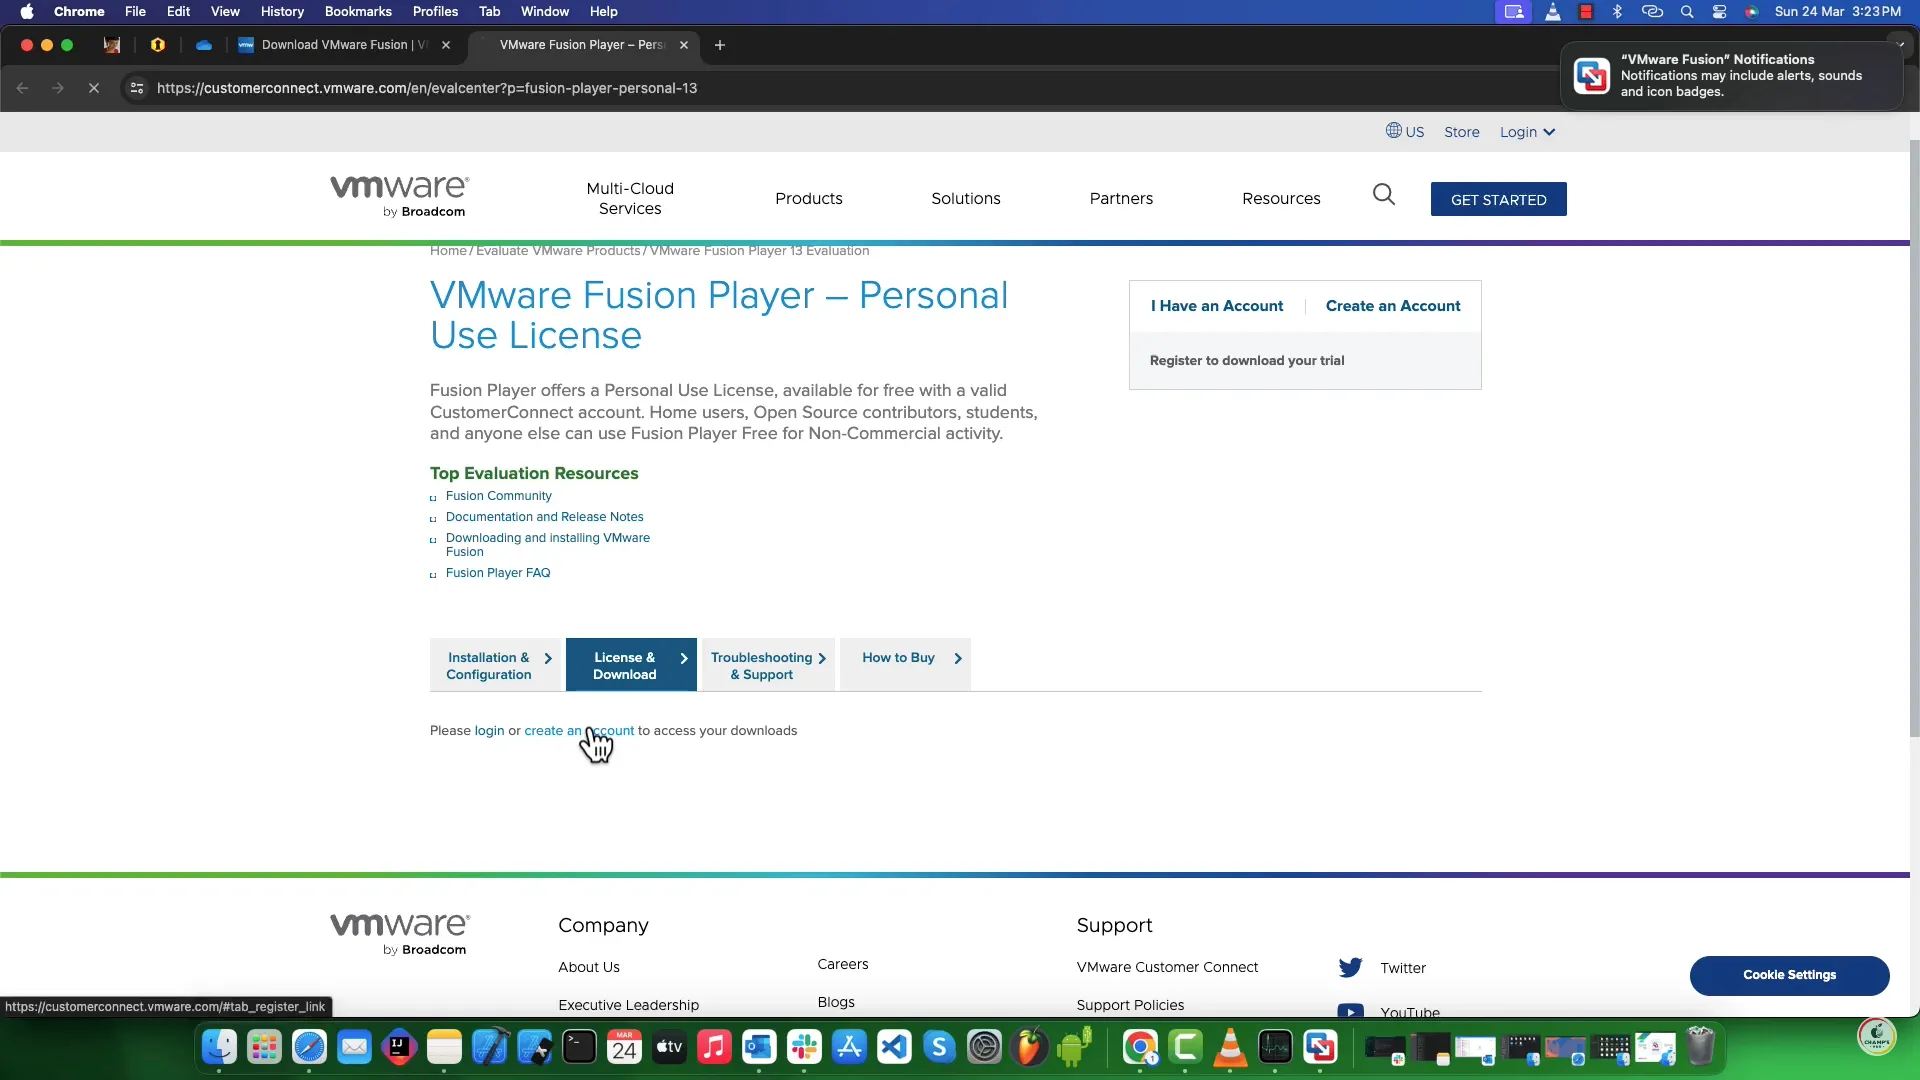Click the create an account link
Viewport: 1920px width, 1080px height.
579,731
